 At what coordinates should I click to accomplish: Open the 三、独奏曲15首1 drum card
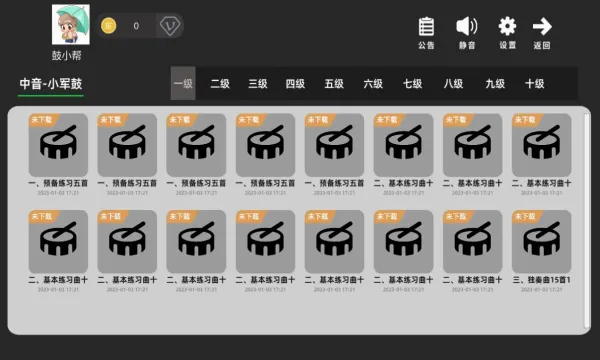tap(541, 241)
